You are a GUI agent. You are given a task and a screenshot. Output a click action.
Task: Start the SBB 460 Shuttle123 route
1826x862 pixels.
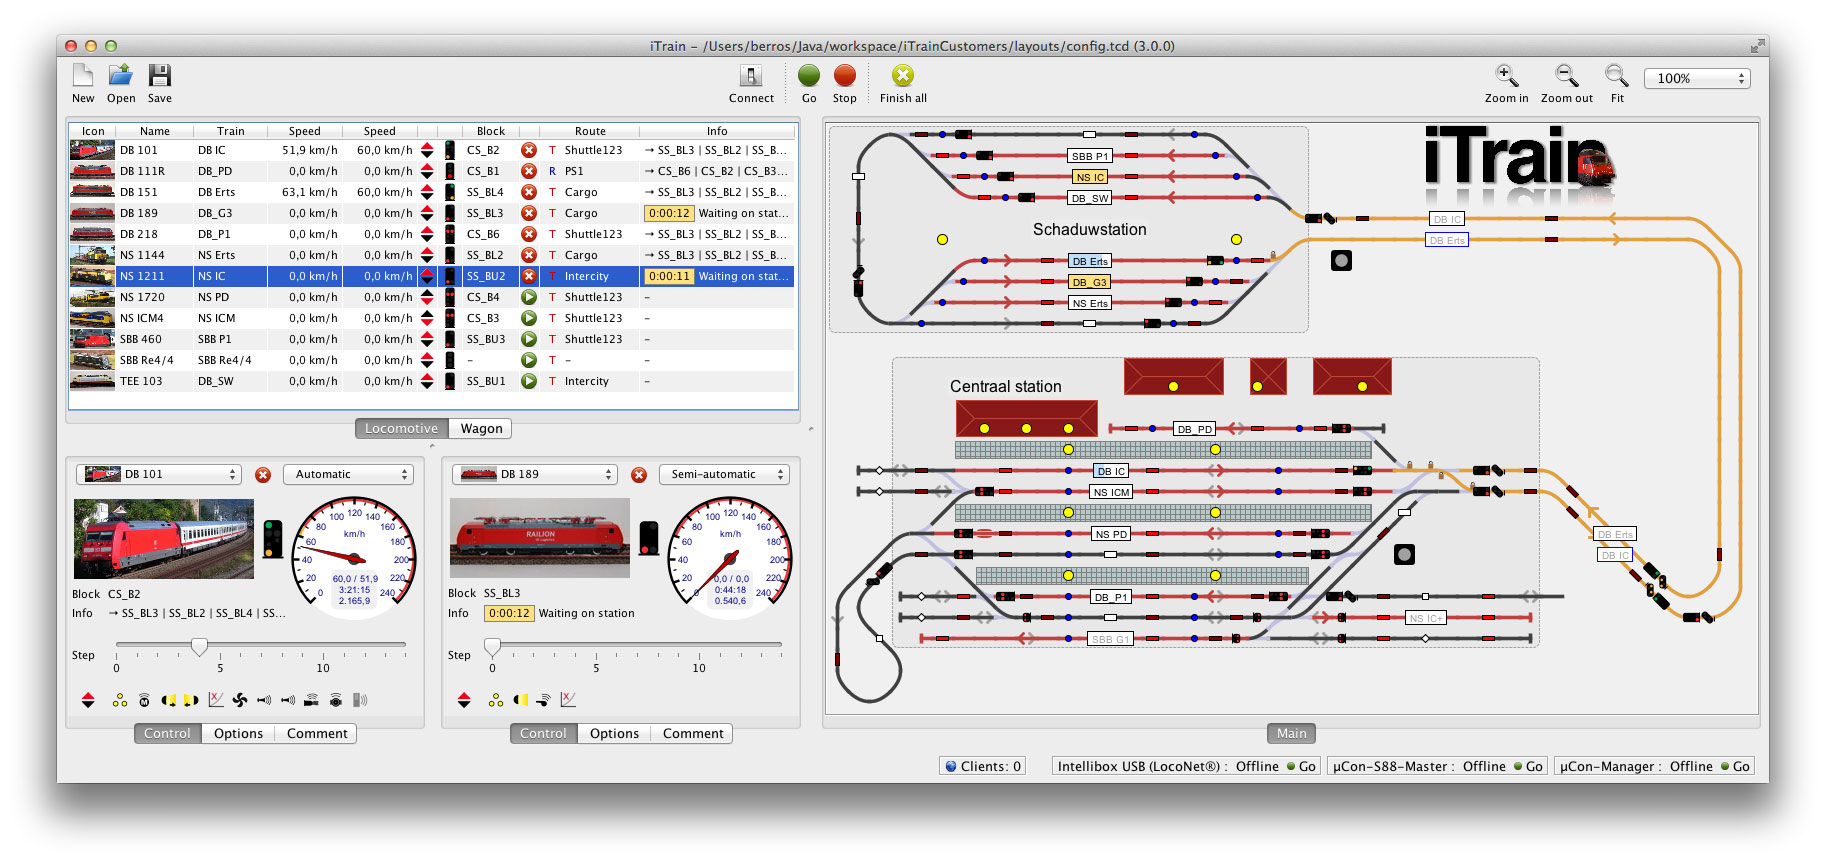(x=529, y=339)
